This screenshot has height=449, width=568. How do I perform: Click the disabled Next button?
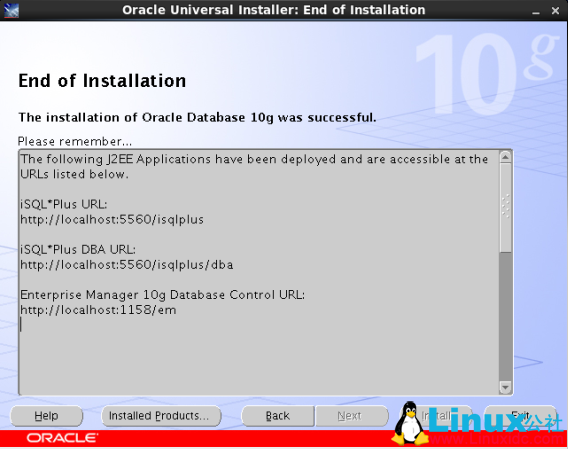tap(351, 416)
